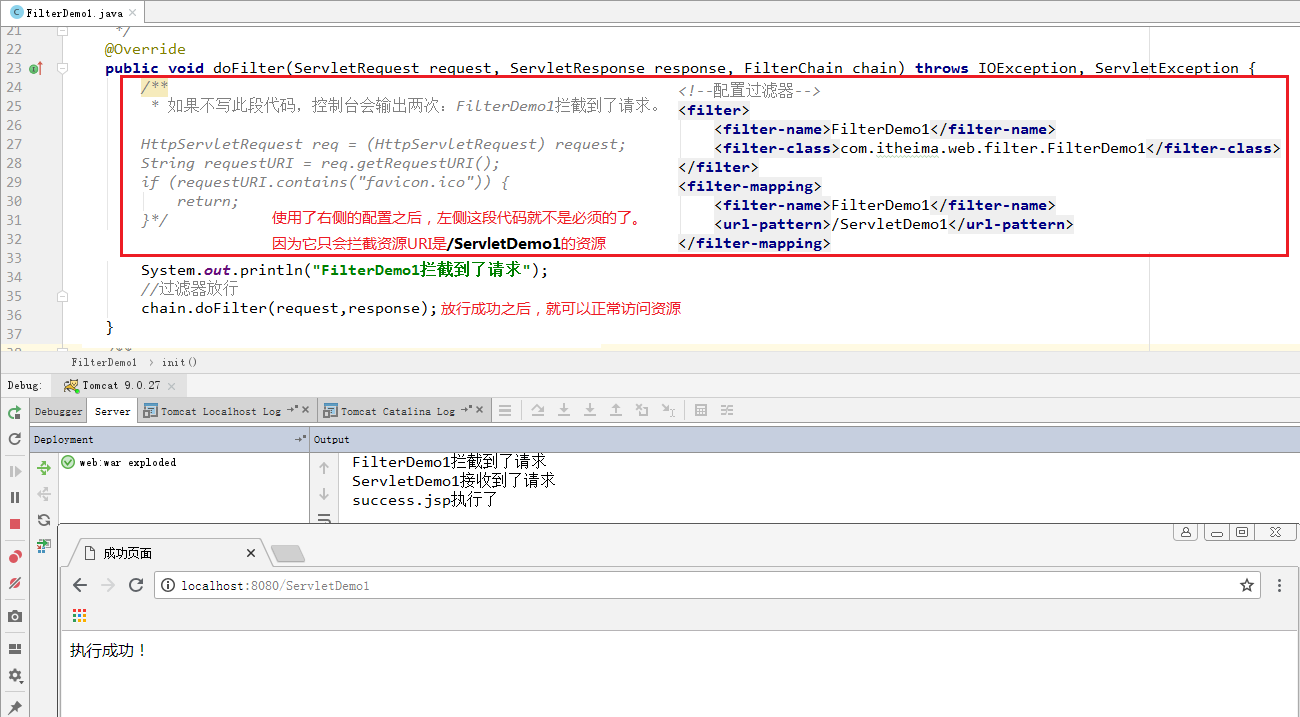Click FilterDemo1 in the breadcrumb bar
Viewport: 1300px width, 717px height.
tap(104, 362)
